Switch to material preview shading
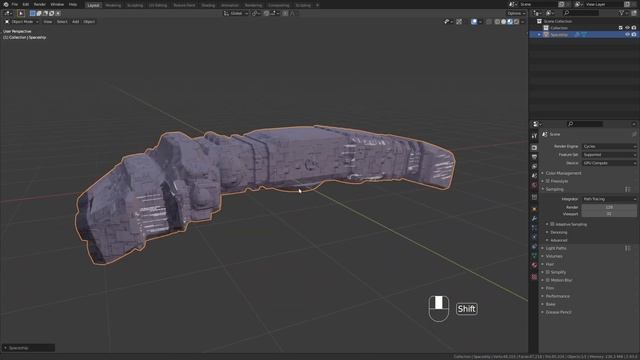The width and height of the screenshot is (640, 360). pos(510,22)
